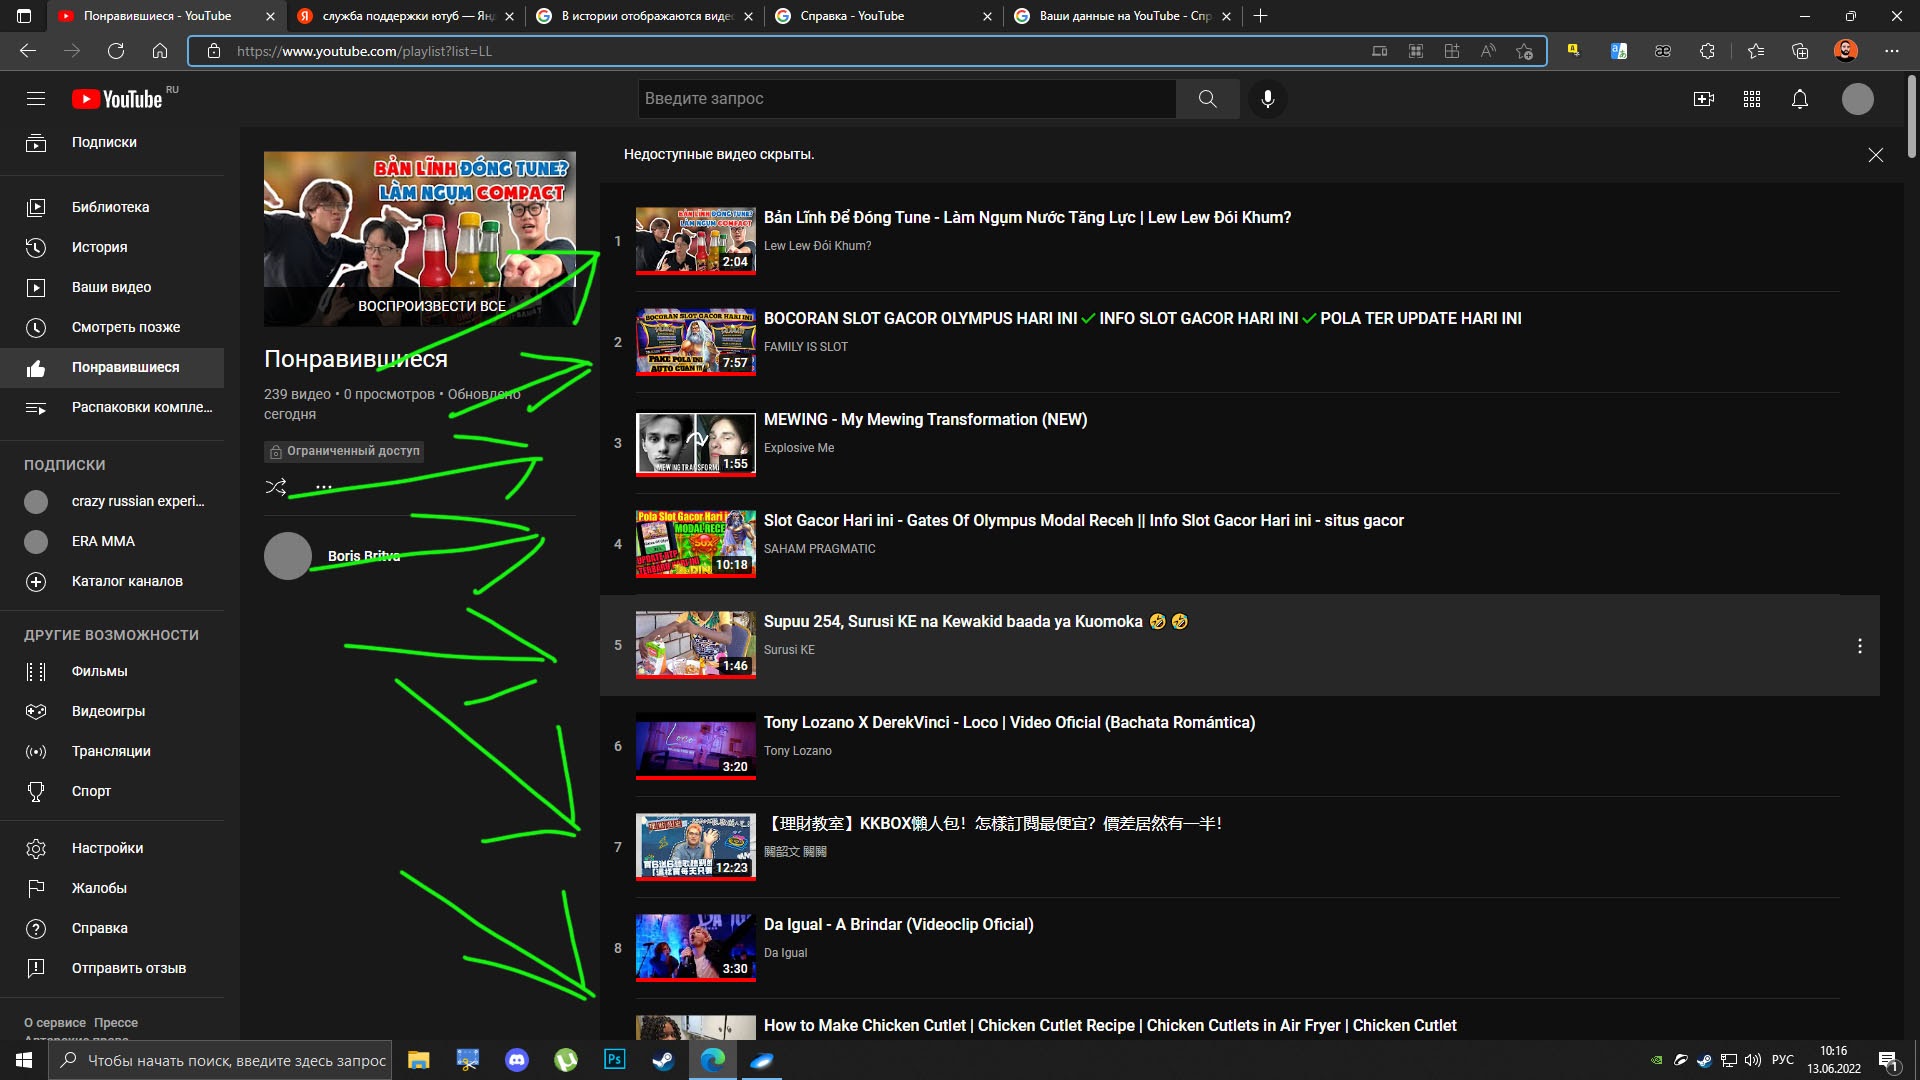1920x1080 pixels.
Task: Open crazy russian experi... subscription channel
Action: tap(112, 501)
